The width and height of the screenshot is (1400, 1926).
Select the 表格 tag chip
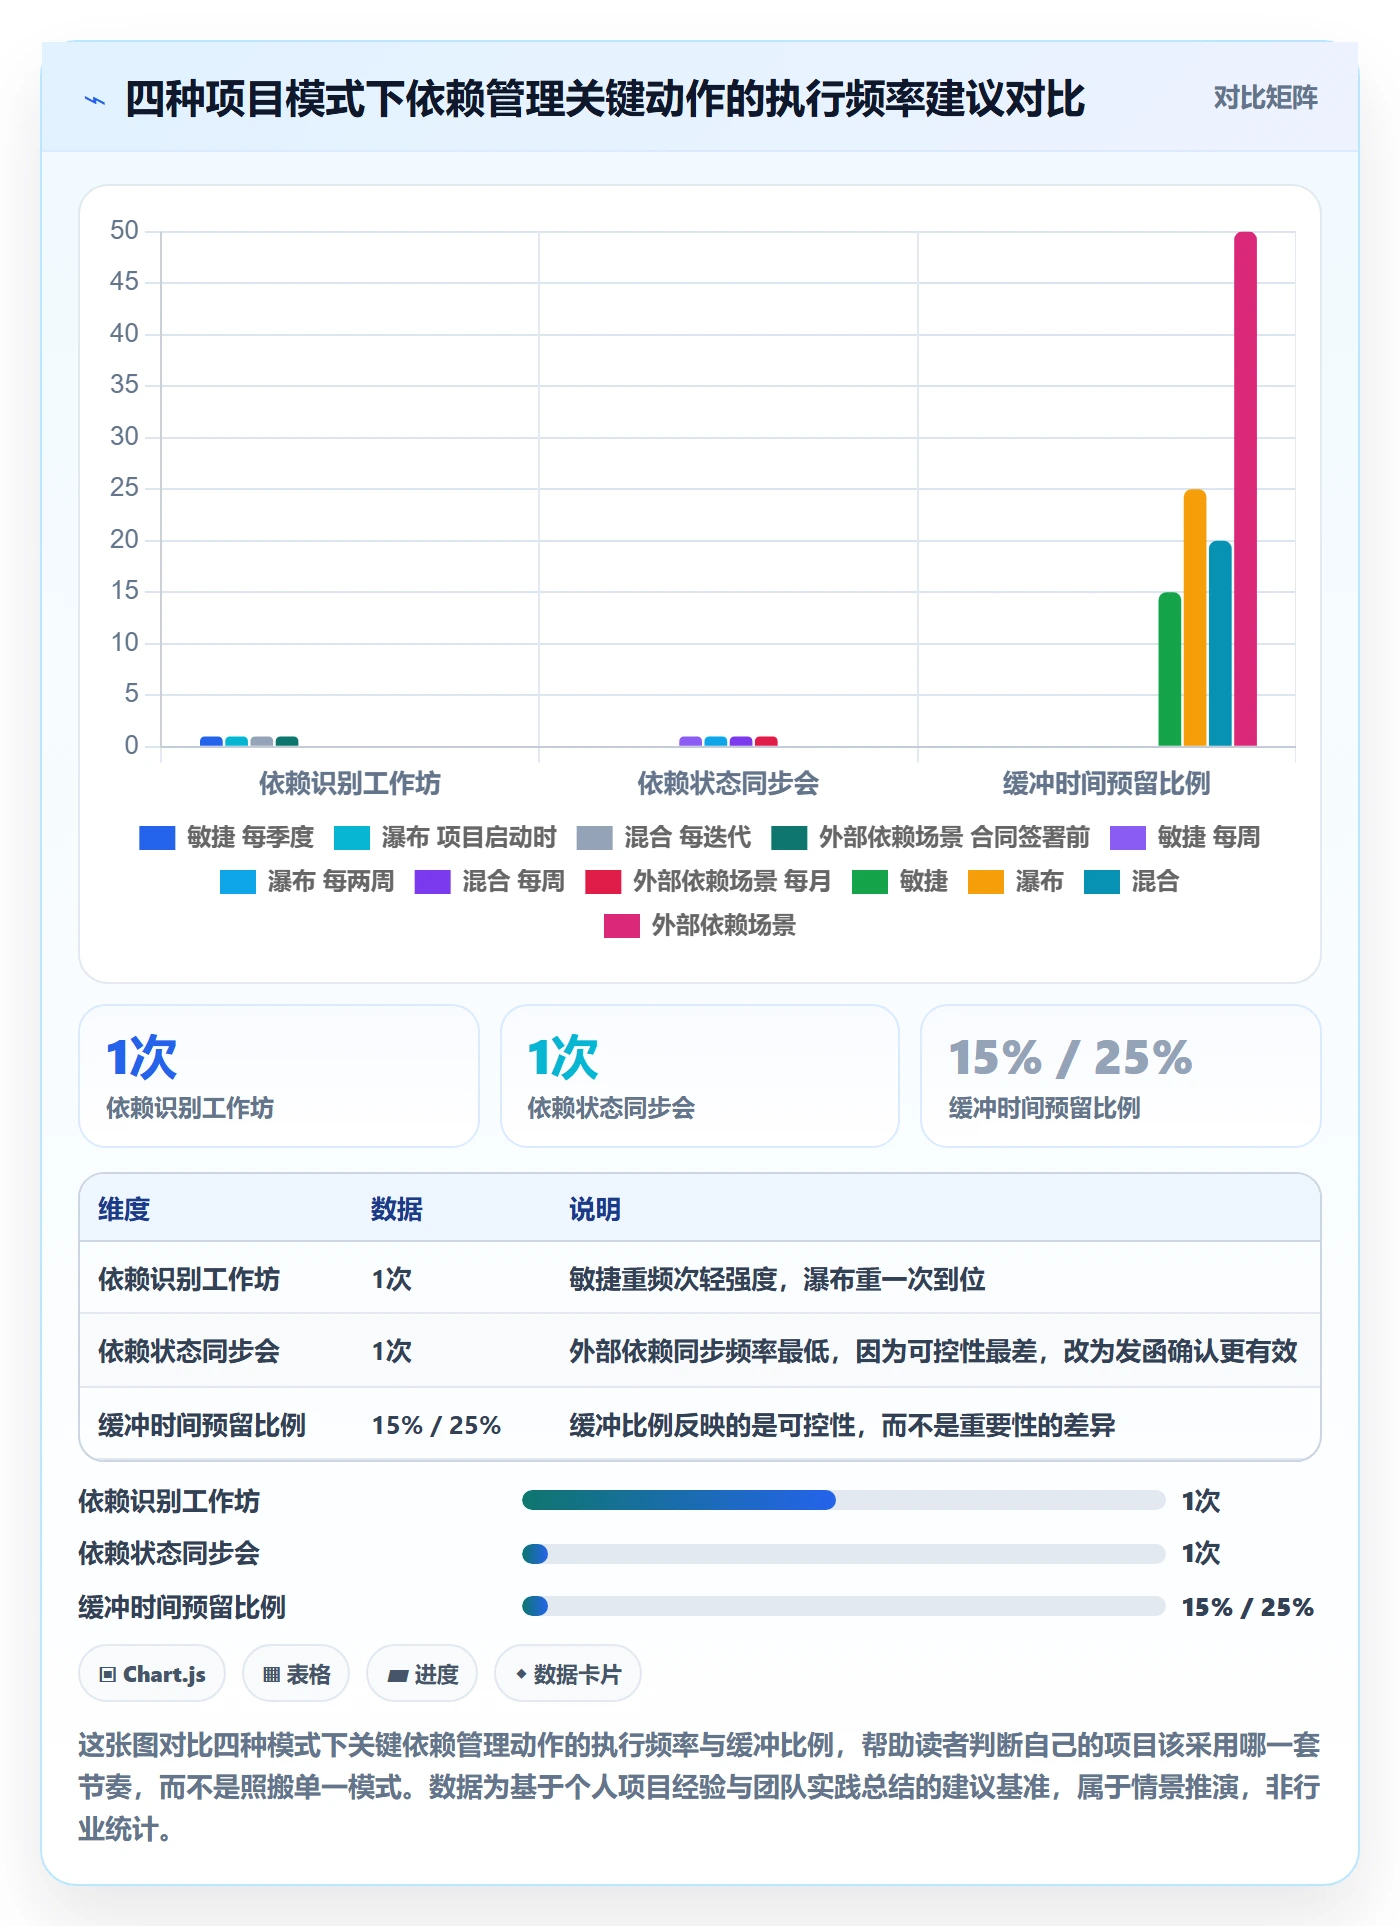click(x=296, y=1673)
